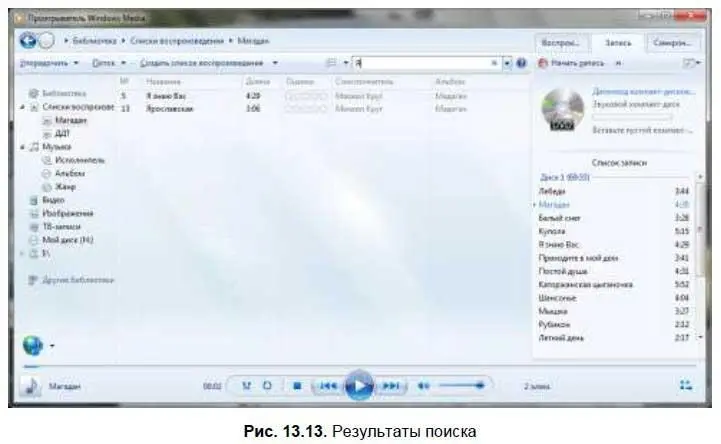The image size is (721, 444).
Task: Click the Back navigation arrow button
Action: point(28,41)
